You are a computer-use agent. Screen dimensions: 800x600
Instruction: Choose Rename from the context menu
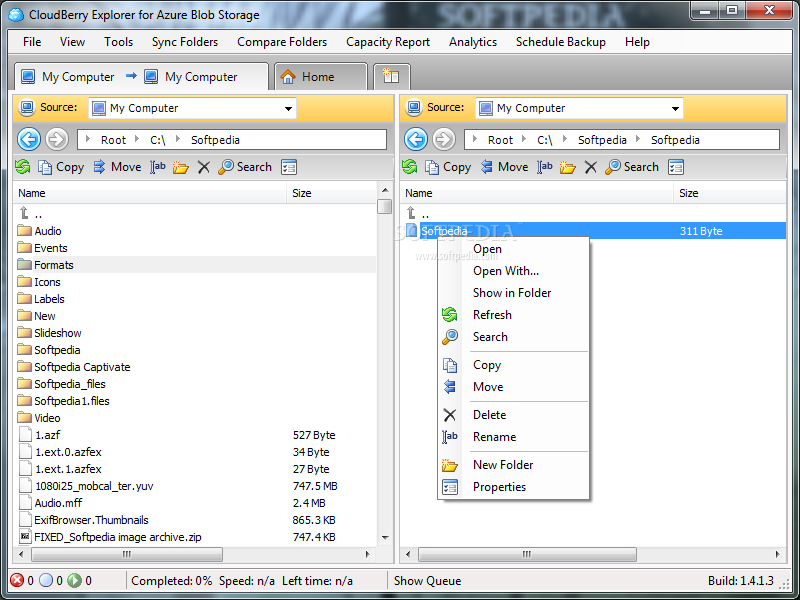click(x=513, y=437)
